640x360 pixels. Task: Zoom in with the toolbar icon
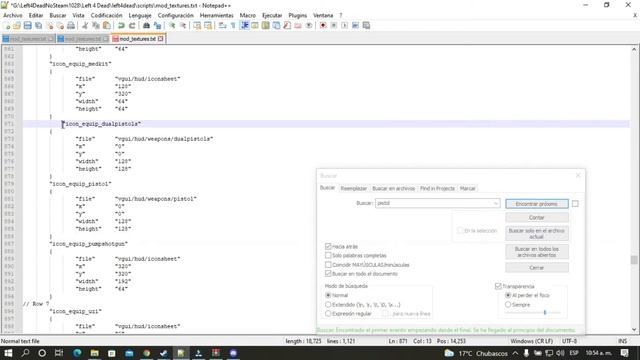[172, 25]
